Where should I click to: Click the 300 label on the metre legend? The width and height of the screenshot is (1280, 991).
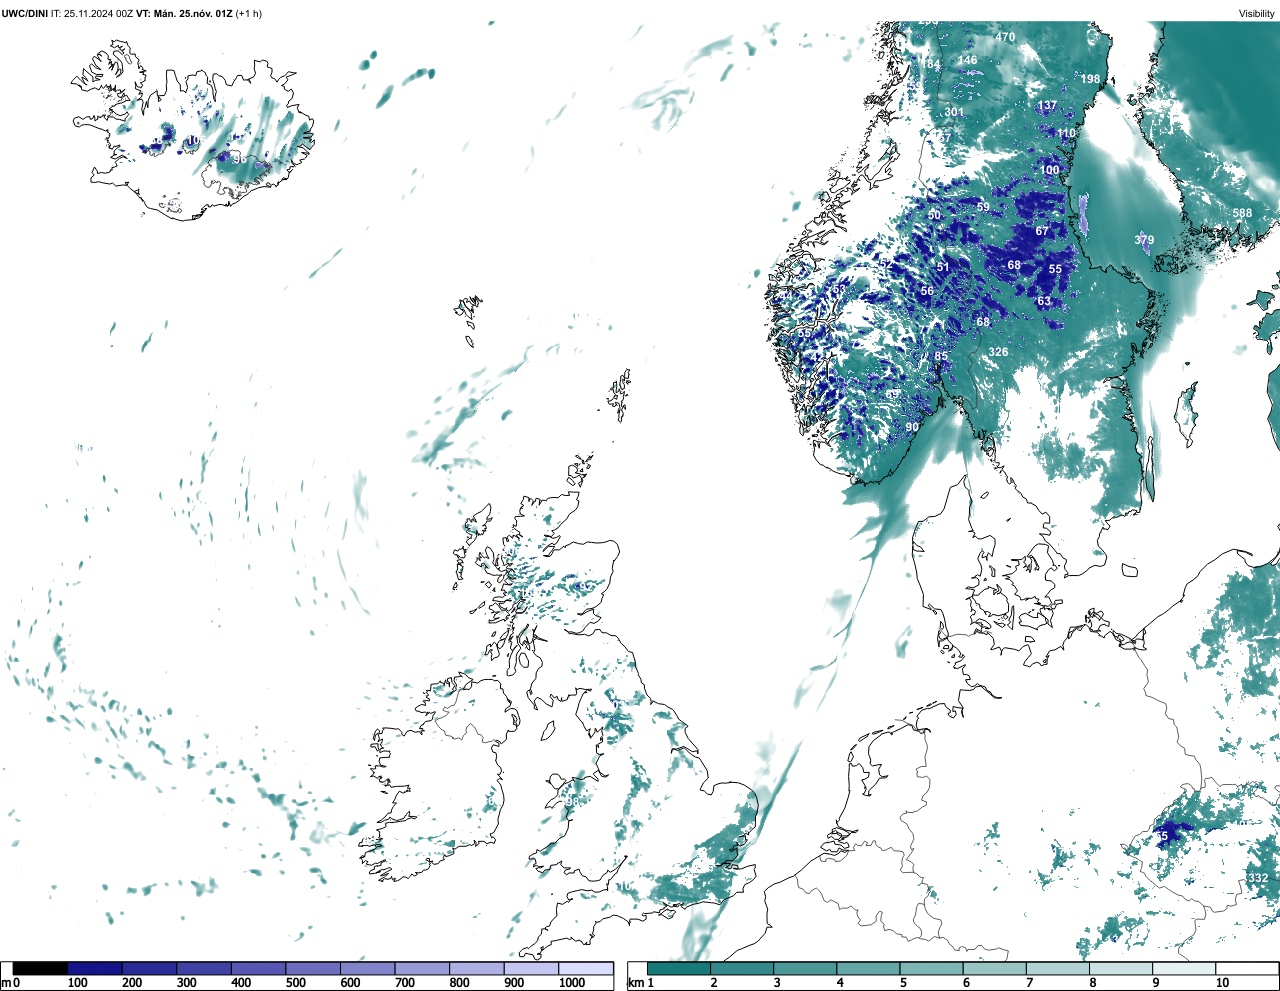(186, 983)
